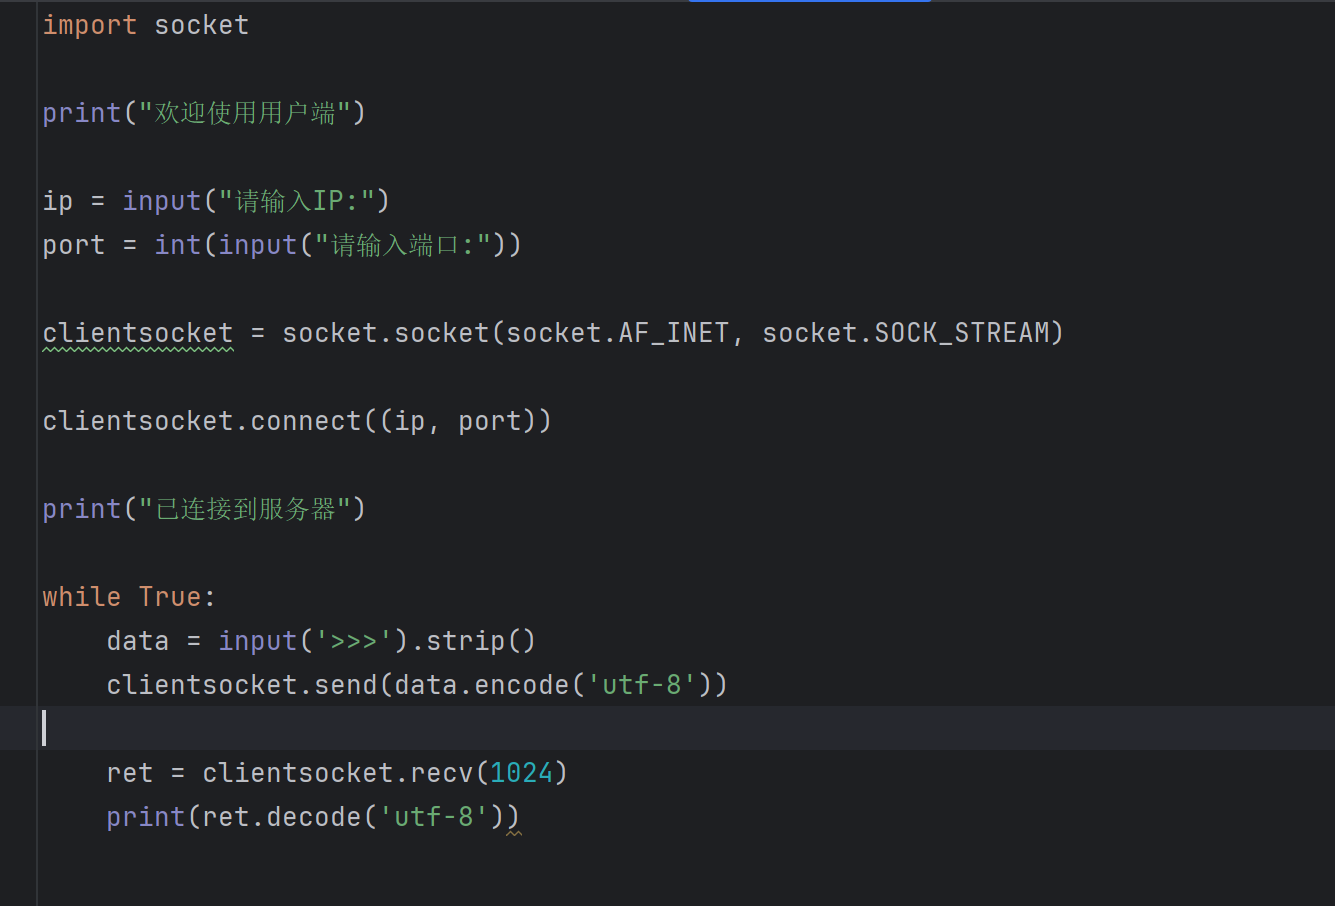
Task: Click the while keyword
Action: 81,597
